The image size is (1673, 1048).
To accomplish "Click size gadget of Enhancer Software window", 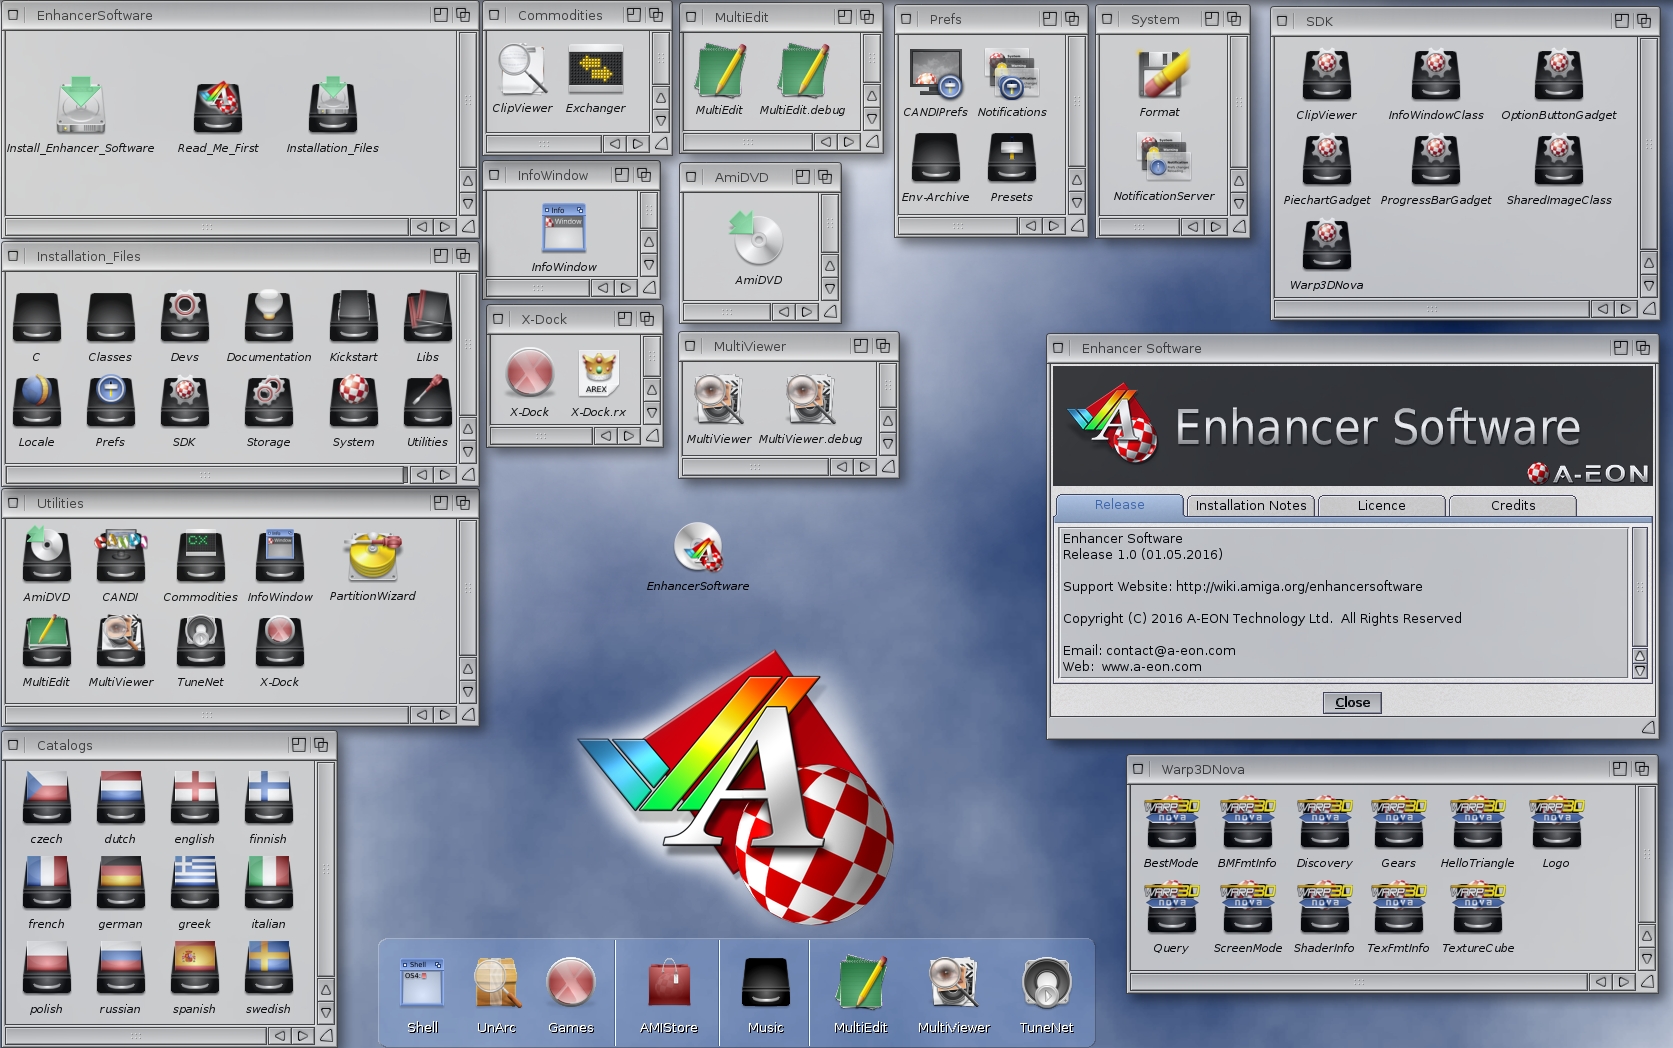I will point(1647,728).
